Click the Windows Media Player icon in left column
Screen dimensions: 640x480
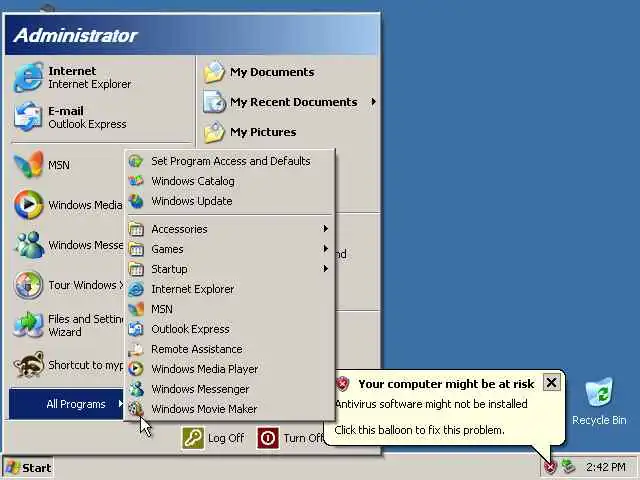coord(28,204)
